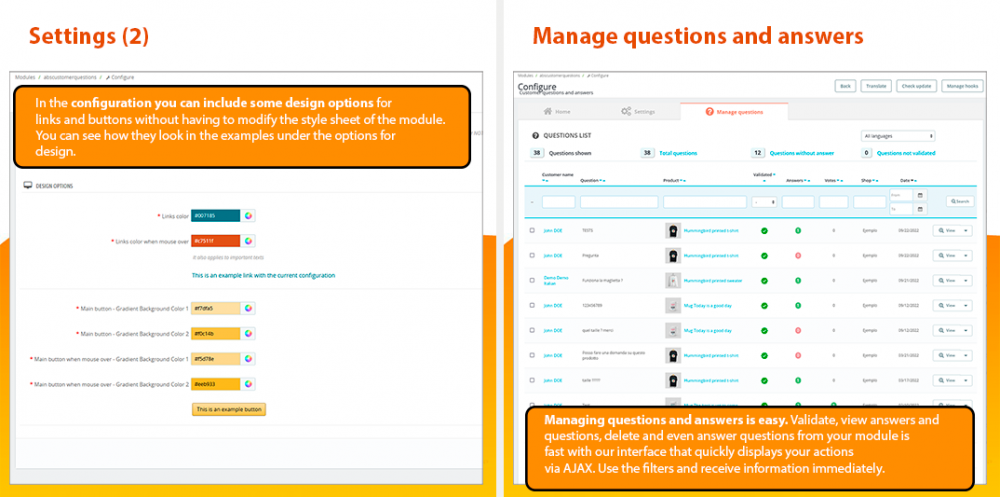Click the Product filter input field
This screenshot has width=1000, height=497.
tap(705, 202)
